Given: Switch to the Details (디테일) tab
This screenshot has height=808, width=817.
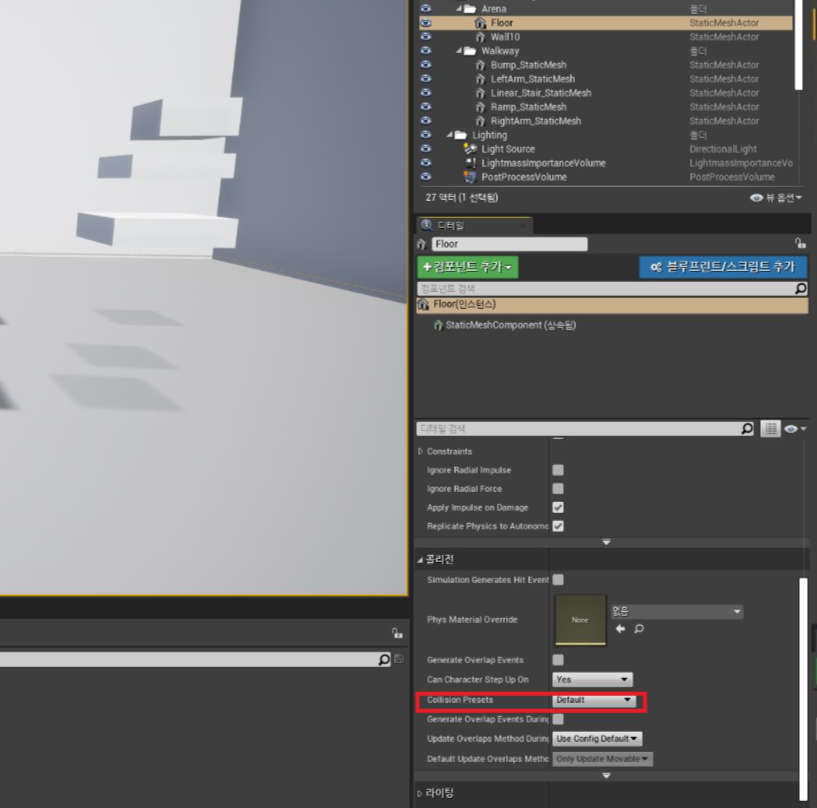Looking at the screenshot, I should tap(473, 226).
